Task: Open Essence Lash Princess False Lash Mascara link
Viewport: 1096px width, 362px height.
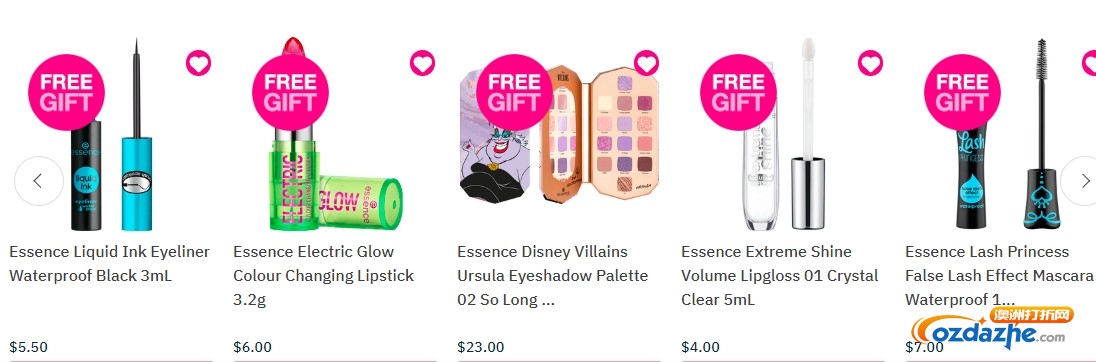Action: point(1000,275)
